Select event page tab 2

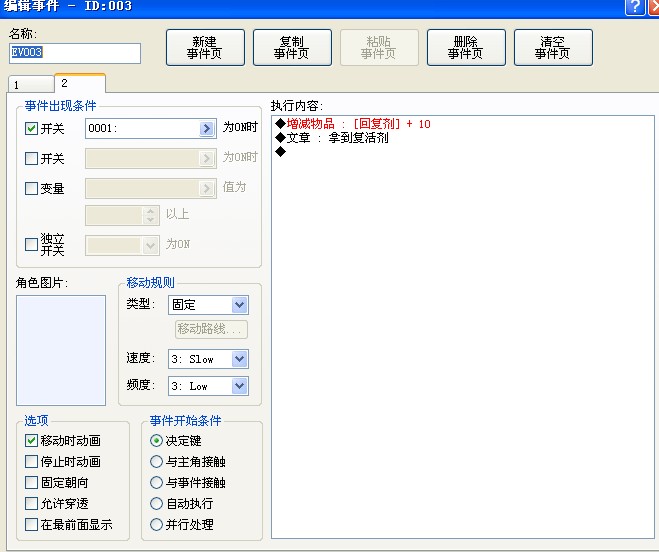pos(80,83)
